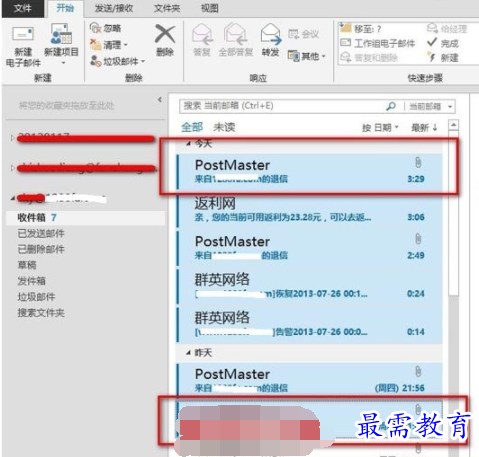Open the 群英网络 email from 0:24

(x=310, y=287)
